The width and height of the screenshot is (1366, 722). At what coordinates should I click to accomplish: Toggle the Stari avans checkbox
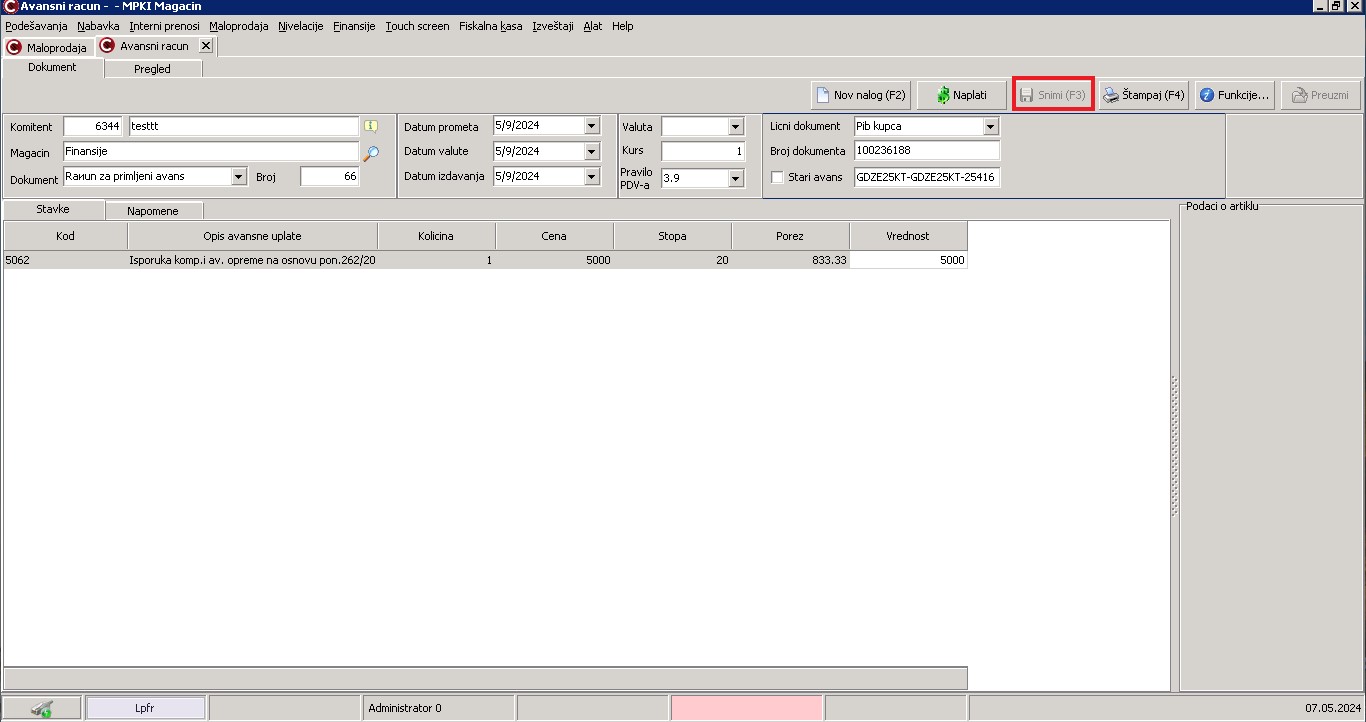tap(777, 177)
